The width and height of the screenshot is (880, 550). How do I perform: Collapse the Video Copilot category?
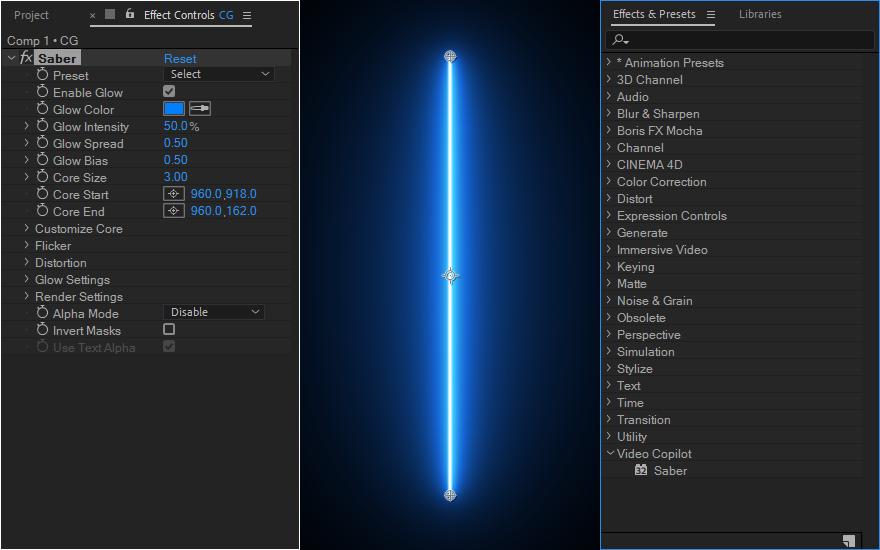(x=609, y=453)
